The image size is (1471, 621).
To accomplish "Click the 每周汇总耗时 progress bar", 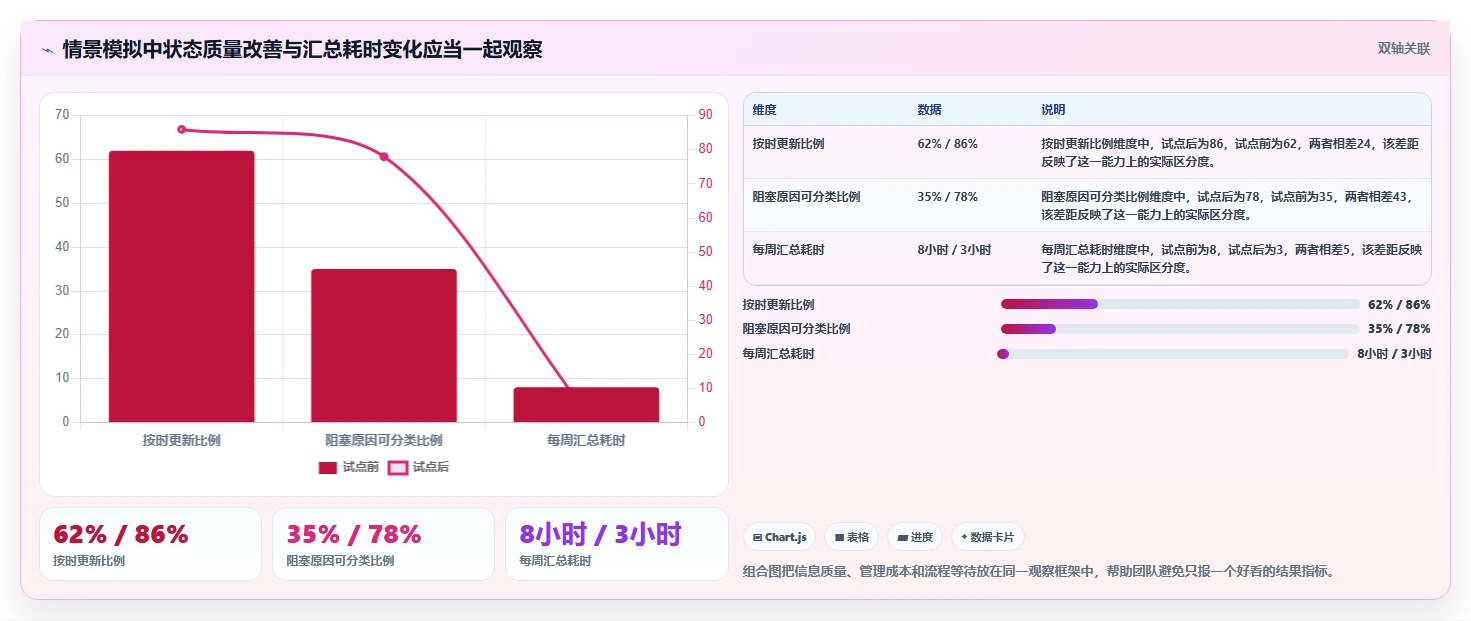I will coord(1173,353).
